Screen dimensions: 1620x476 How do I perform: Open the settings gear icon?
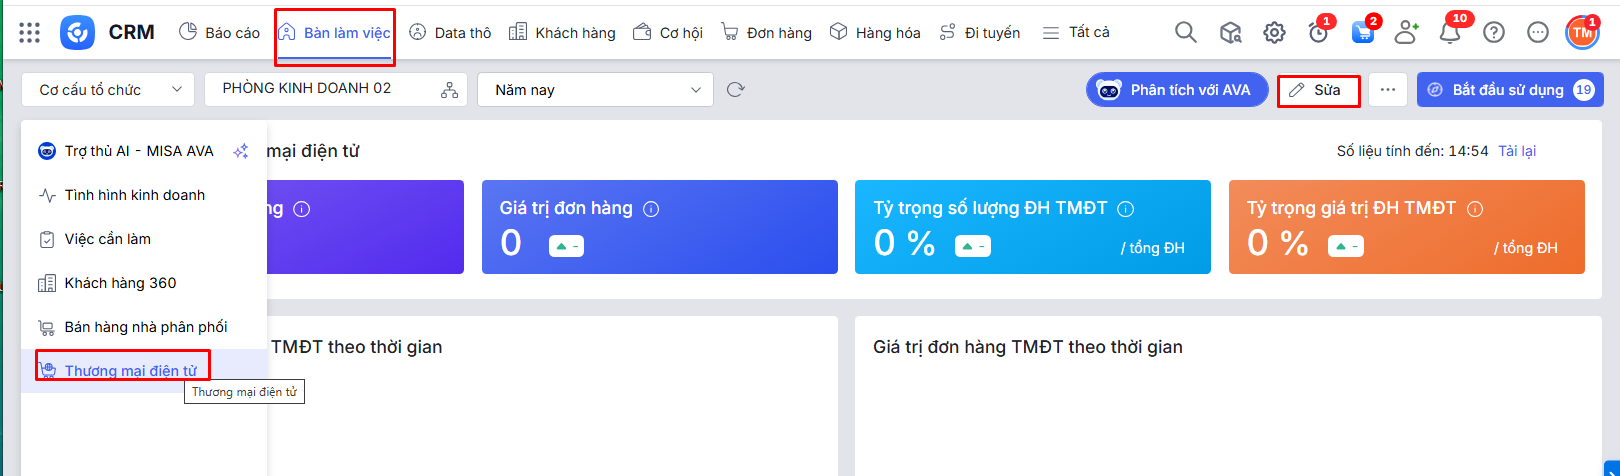[x=1273, y=33]
